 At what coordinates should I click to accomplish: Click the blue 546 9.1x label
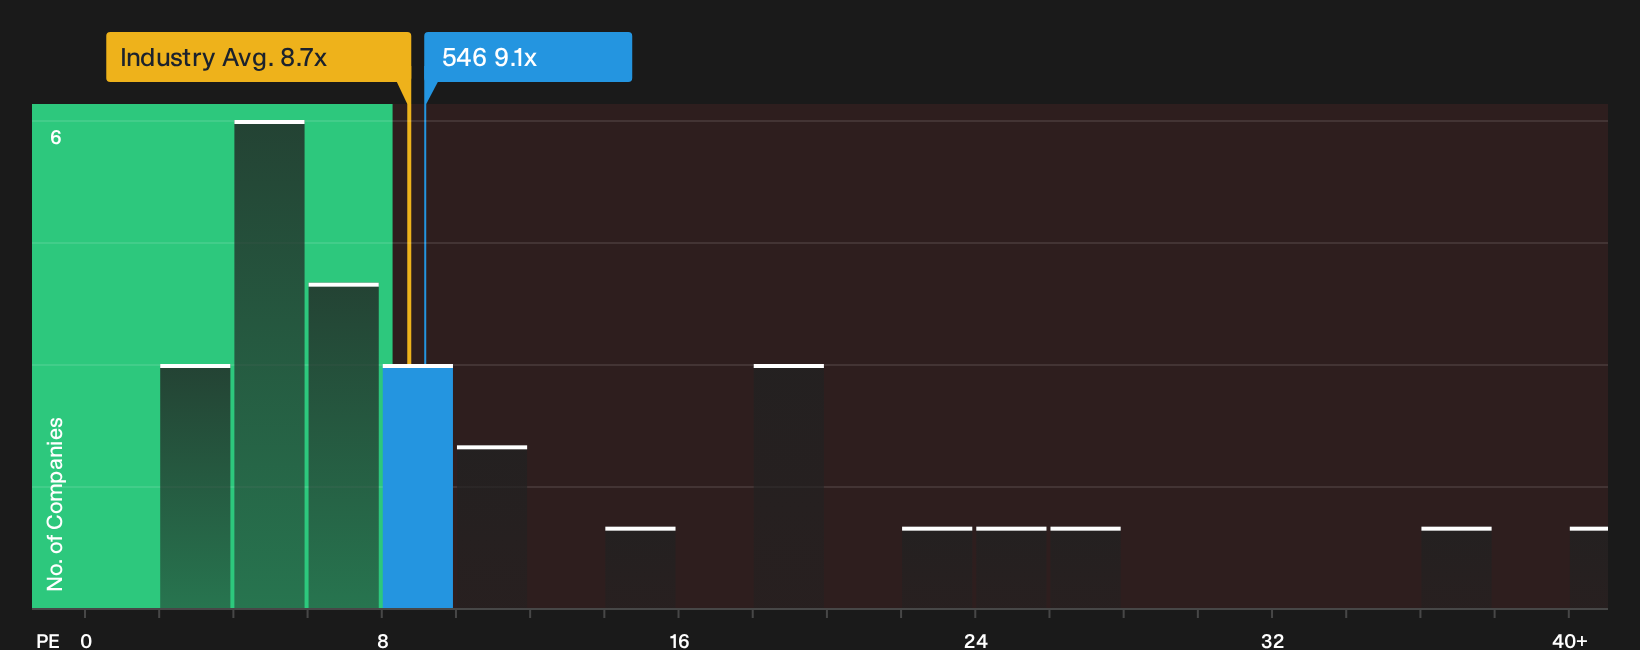pos(528,57)
